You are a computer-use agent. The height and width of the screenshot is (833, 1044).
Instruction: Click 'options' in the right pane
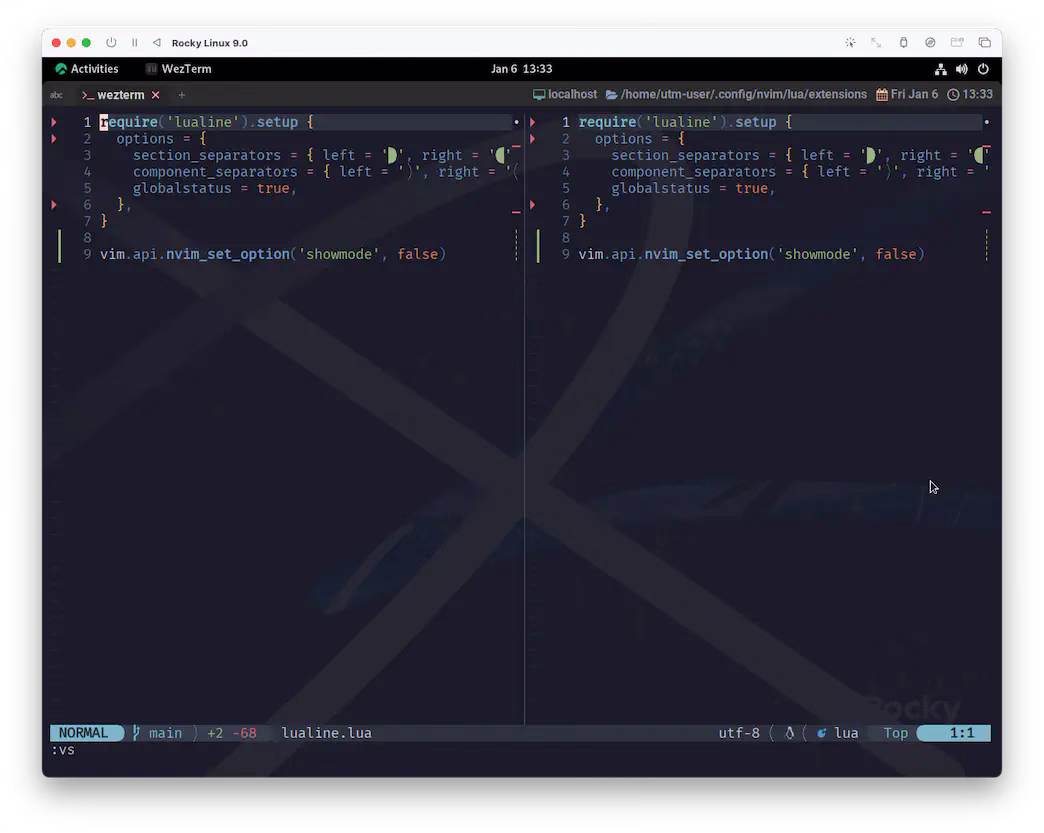coord(623,139)
